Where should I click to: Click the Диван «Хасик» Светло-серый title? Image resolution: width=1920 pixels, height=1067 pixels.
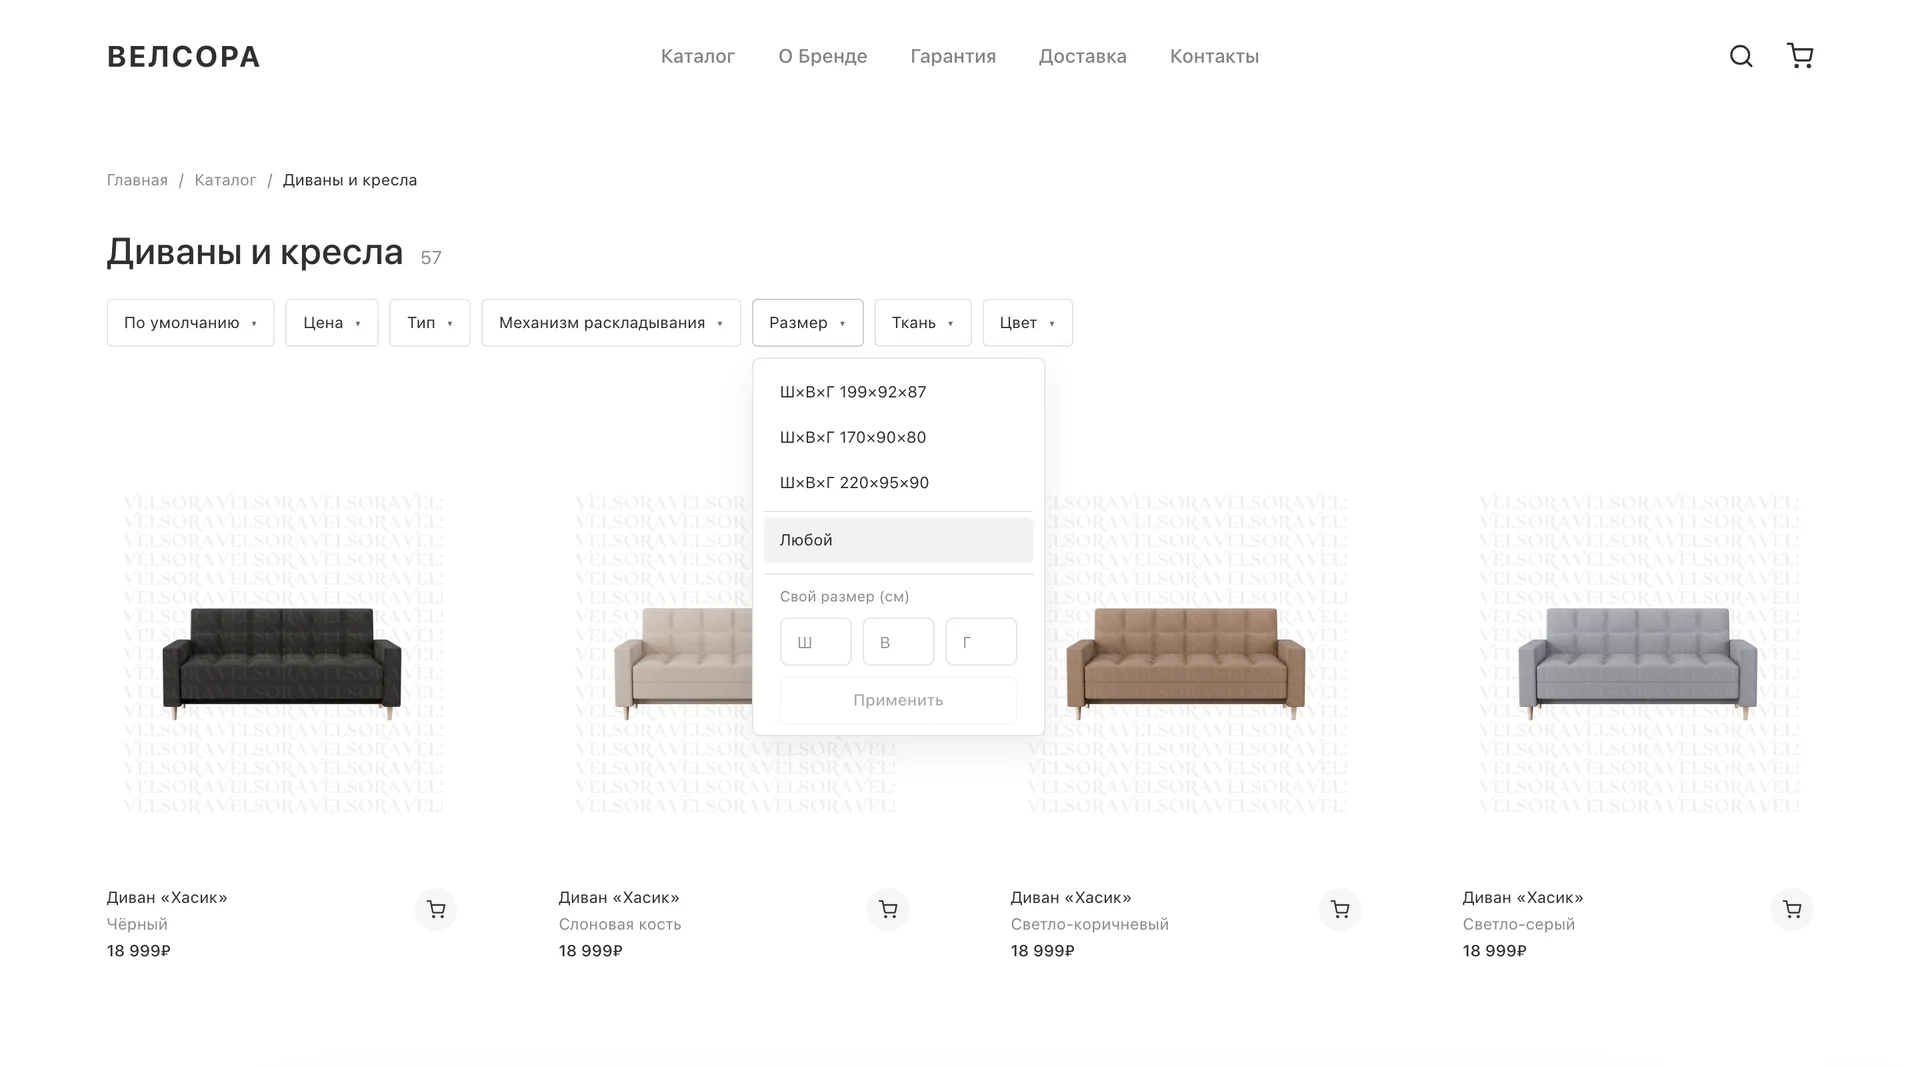click(1523, 898)
